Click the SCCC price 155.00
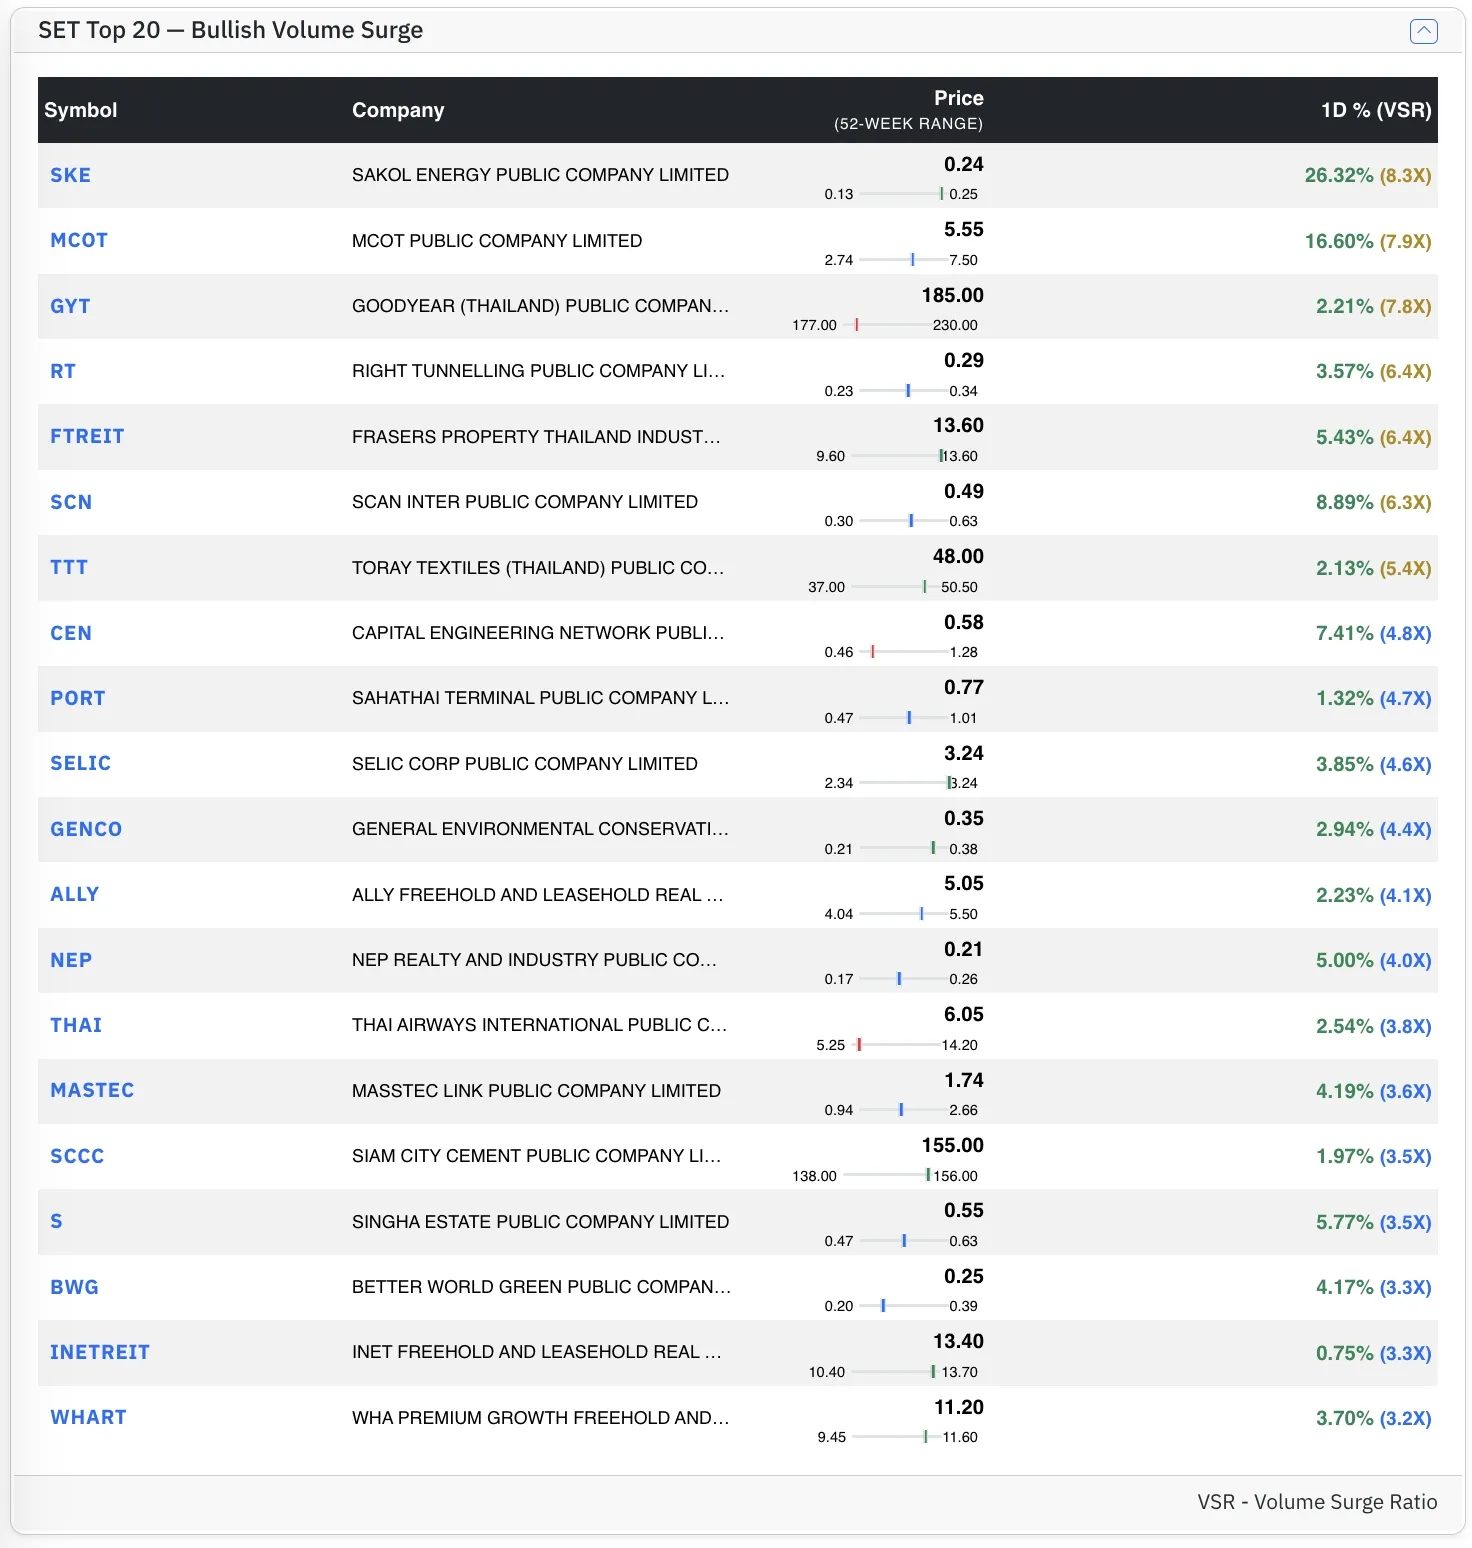 click(953, 1145)
